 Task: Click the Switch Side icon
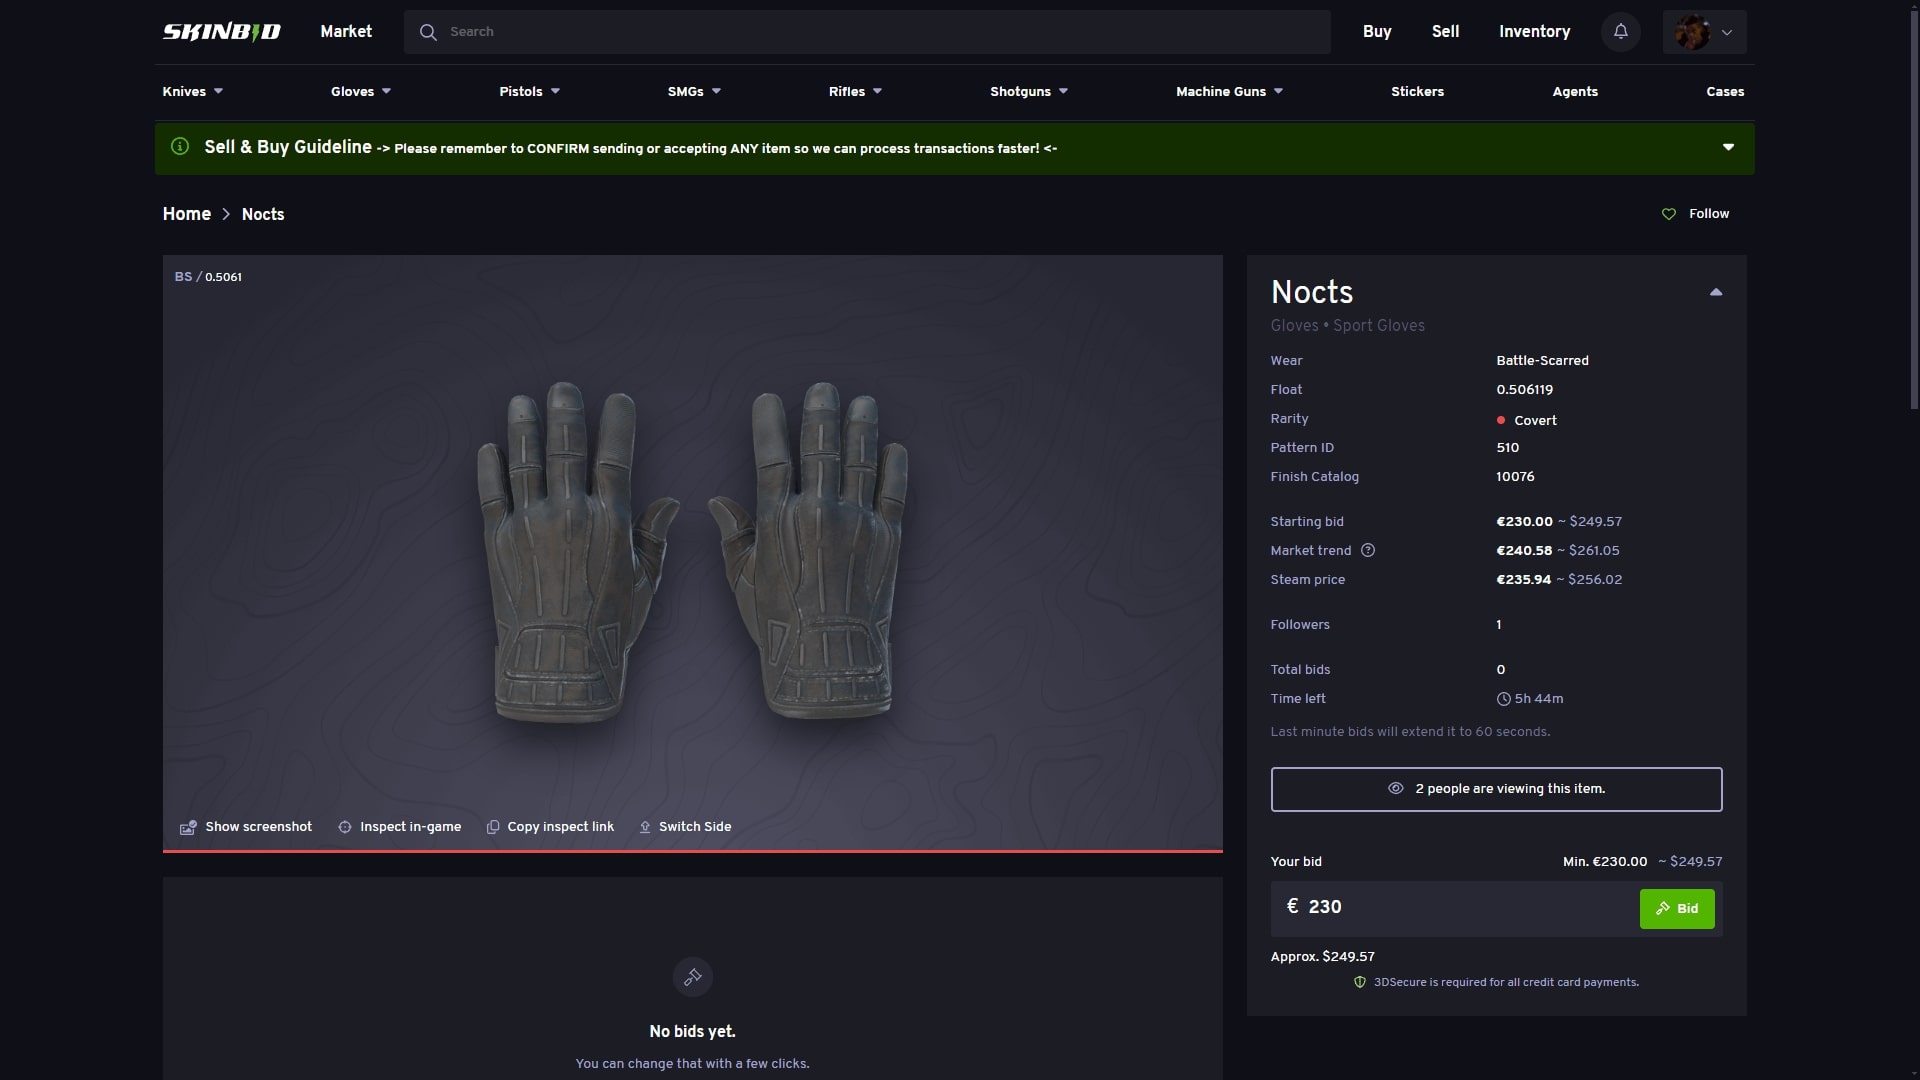645,827
